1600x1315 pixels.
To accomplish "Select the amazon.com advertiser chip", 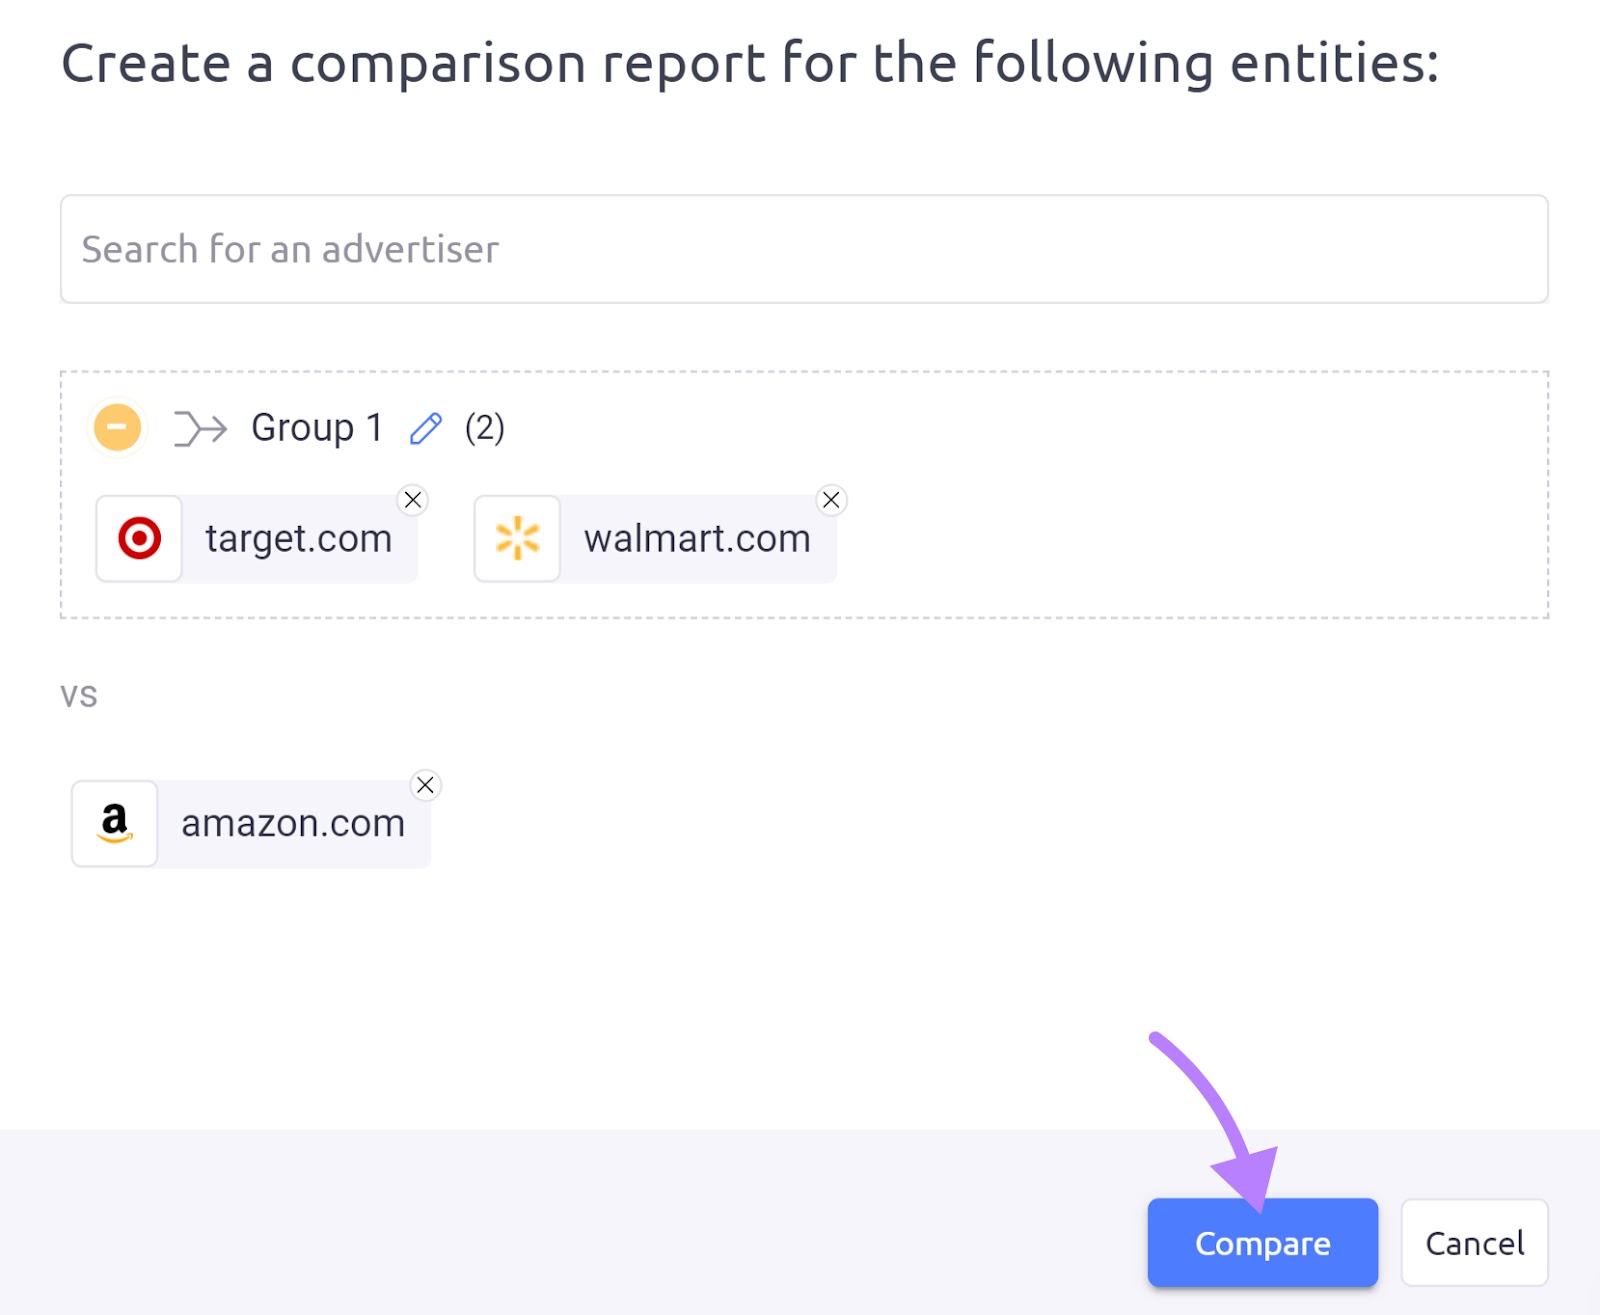I will click(291, 823).
